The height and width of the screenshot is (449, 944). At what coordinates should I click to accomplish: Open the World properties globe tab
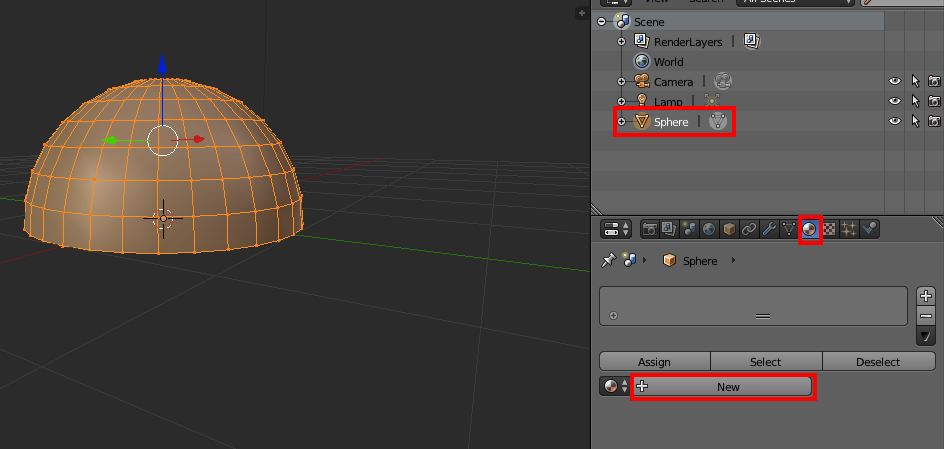point(709,229)
